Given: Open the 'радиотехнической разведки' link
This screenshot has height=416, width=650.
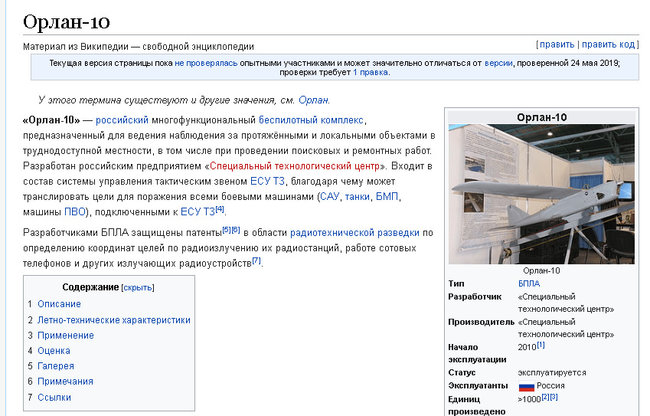Looking at the screenshot, I should [355, 233].
